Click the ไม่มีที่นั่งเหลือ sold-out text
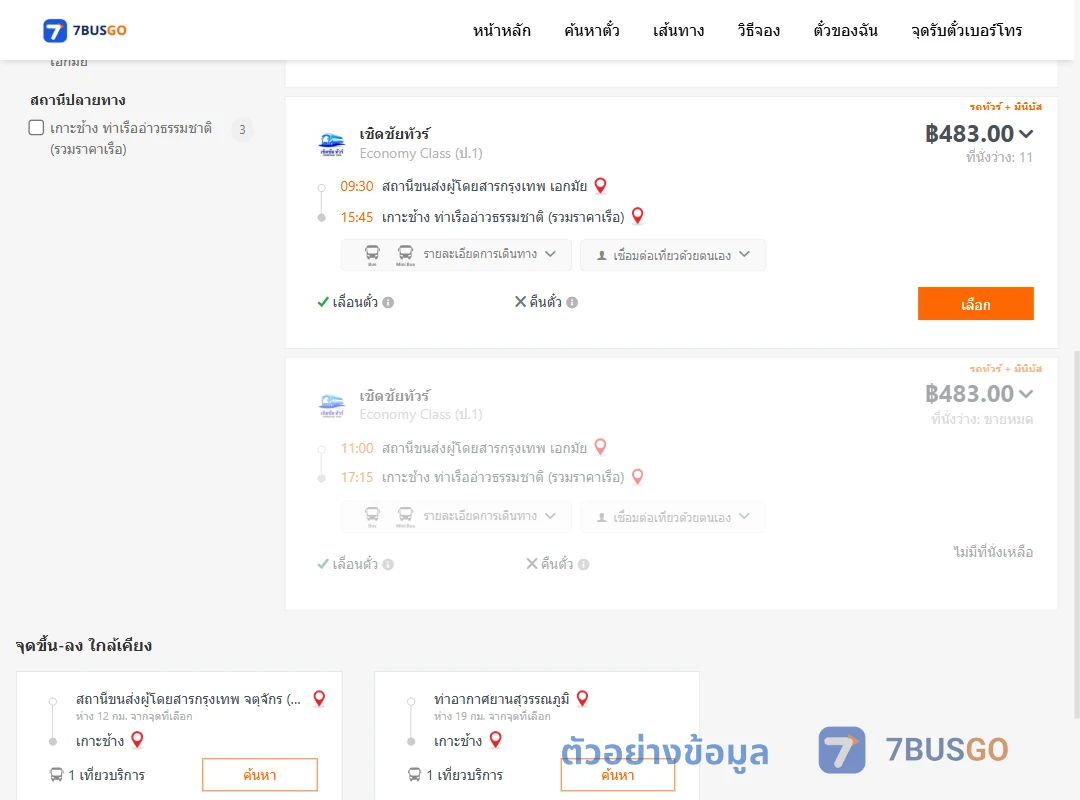The height and width of the screenshot is (800, 1080). click(993, 552)
